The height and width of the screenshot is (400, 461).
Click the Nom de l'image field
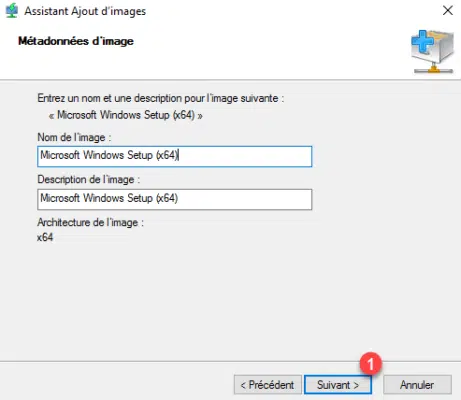click(x=175, y=156)
